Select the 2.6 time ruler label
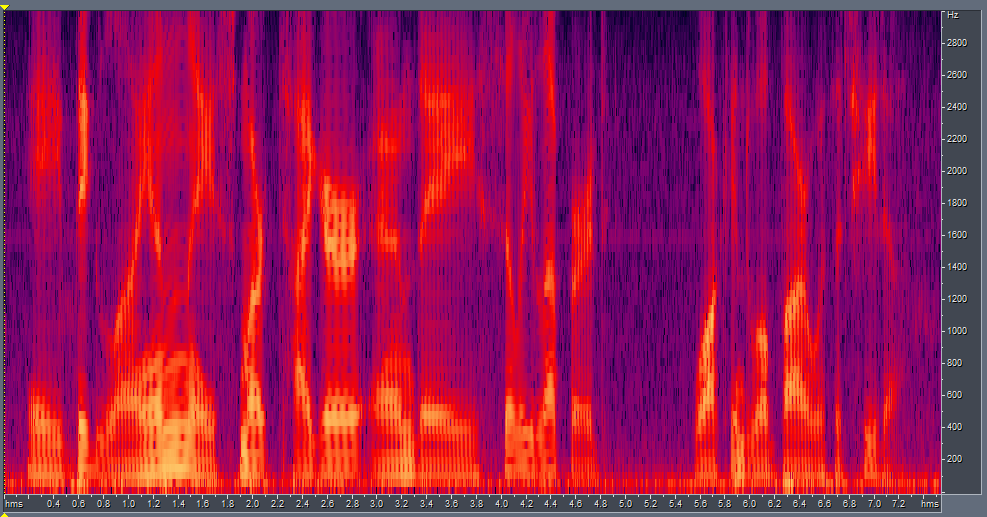987x517 pixels. pos(327,504)
